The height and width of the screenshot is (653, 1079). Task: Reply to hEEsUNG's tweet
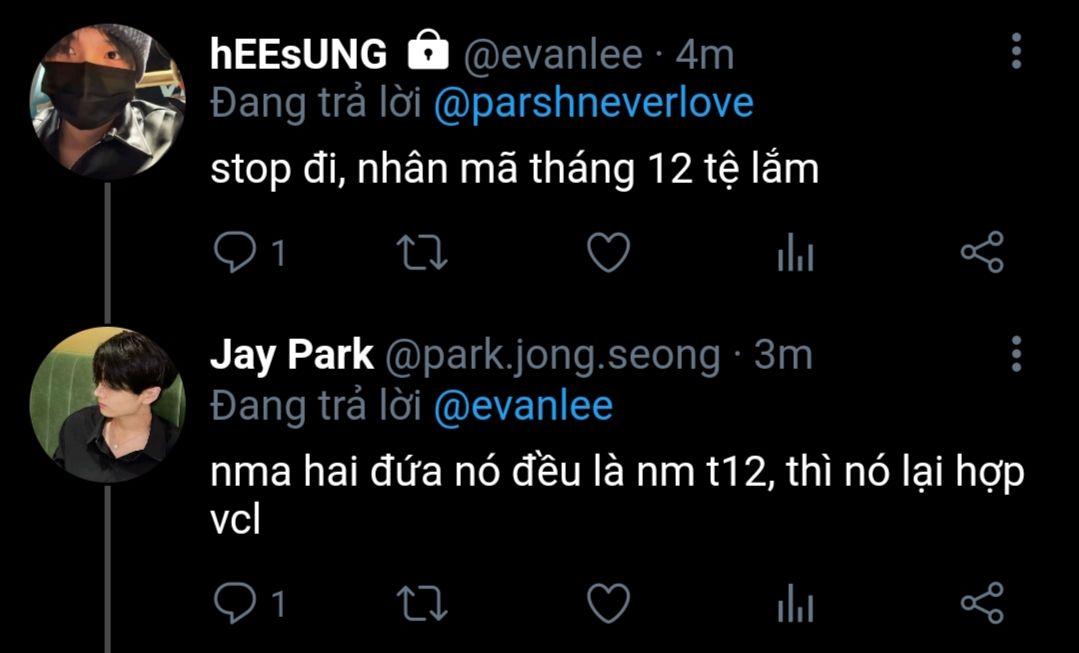(x=235, y=253)
